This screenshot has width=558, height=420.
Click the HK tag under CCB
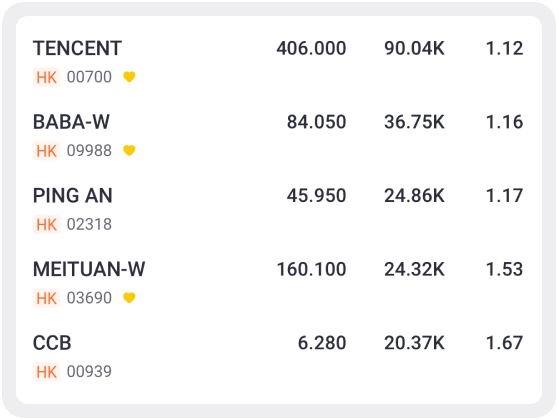click(x=46, y=372)
